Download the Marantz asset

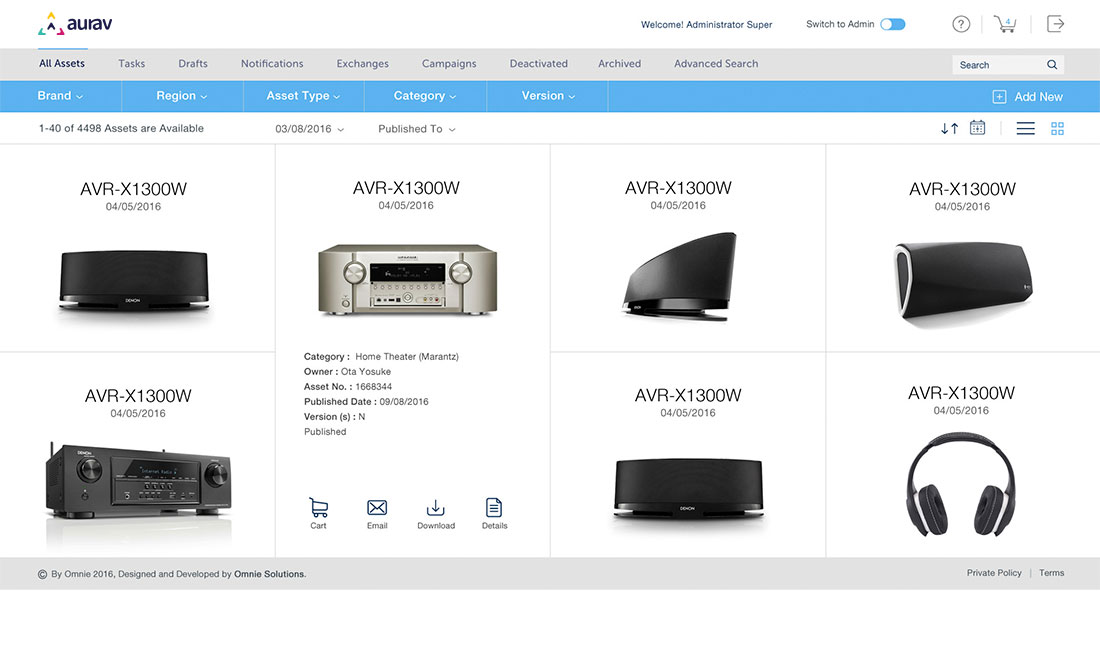point(436,514)
